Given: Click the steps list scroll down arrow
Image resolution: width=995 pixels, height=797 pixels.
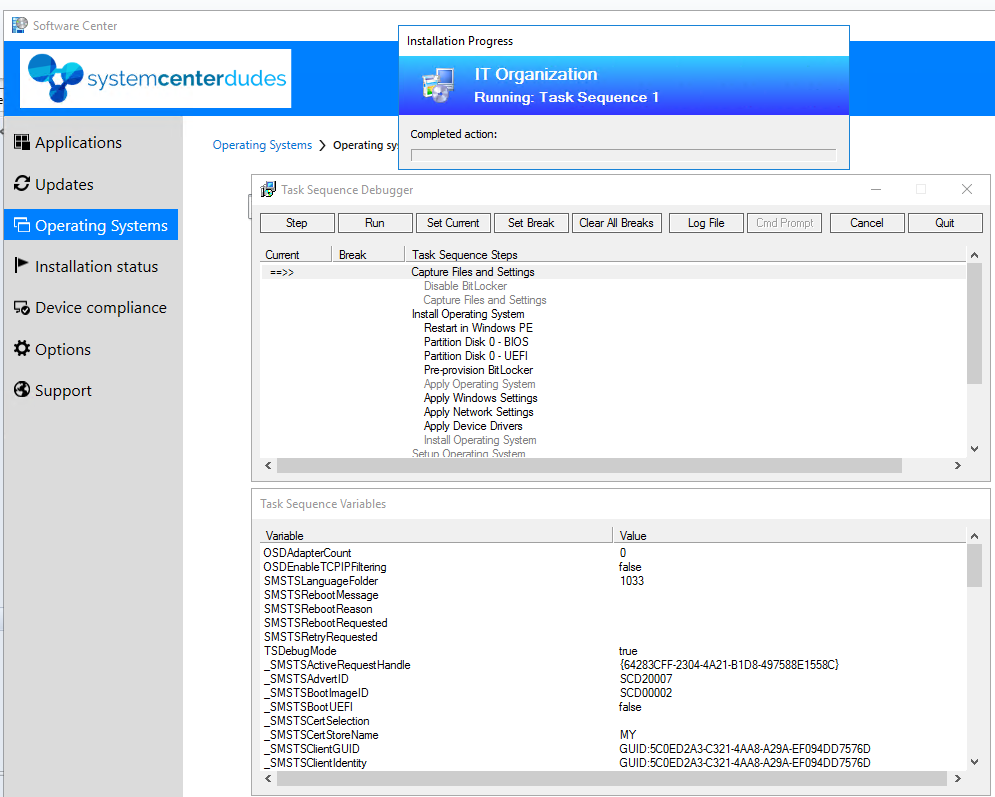Looking at the screenshot, I should (x=974, y=449).
